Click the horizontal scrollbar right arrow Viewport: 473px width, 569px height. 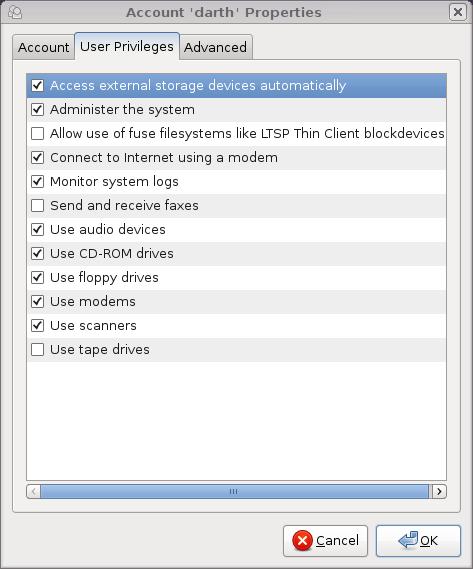[439, 491]
